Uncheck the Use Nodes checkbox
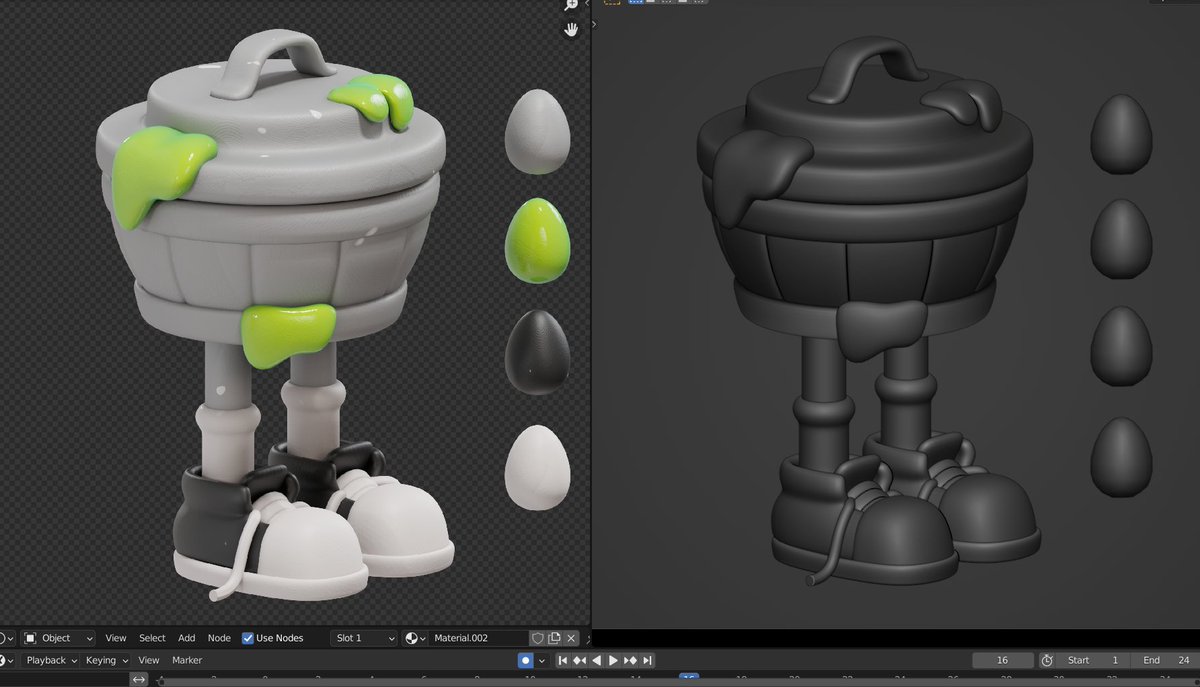The height and width of the screenshot is (687, 1200). point(248,638)
